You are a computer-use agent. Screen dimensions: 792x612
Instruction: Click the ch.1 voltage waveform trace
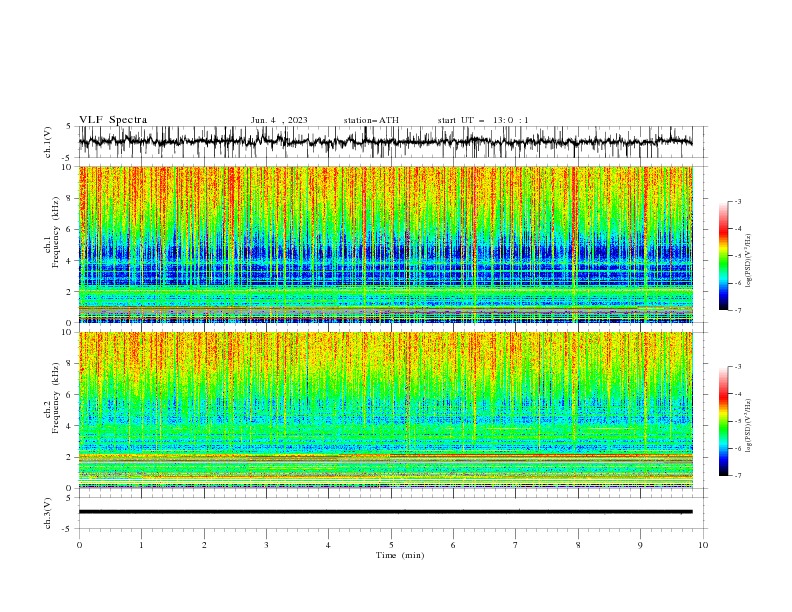(x=385, y=142)
